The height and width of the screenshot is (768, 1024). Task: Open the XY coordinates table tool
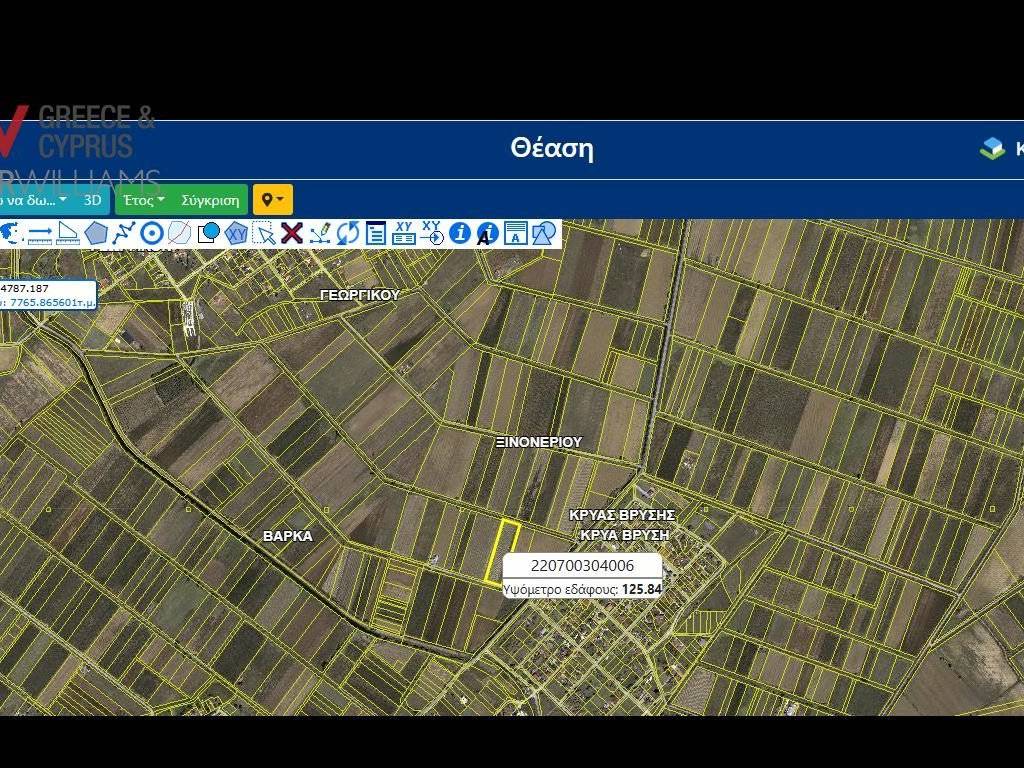click(x=404, y=233)
